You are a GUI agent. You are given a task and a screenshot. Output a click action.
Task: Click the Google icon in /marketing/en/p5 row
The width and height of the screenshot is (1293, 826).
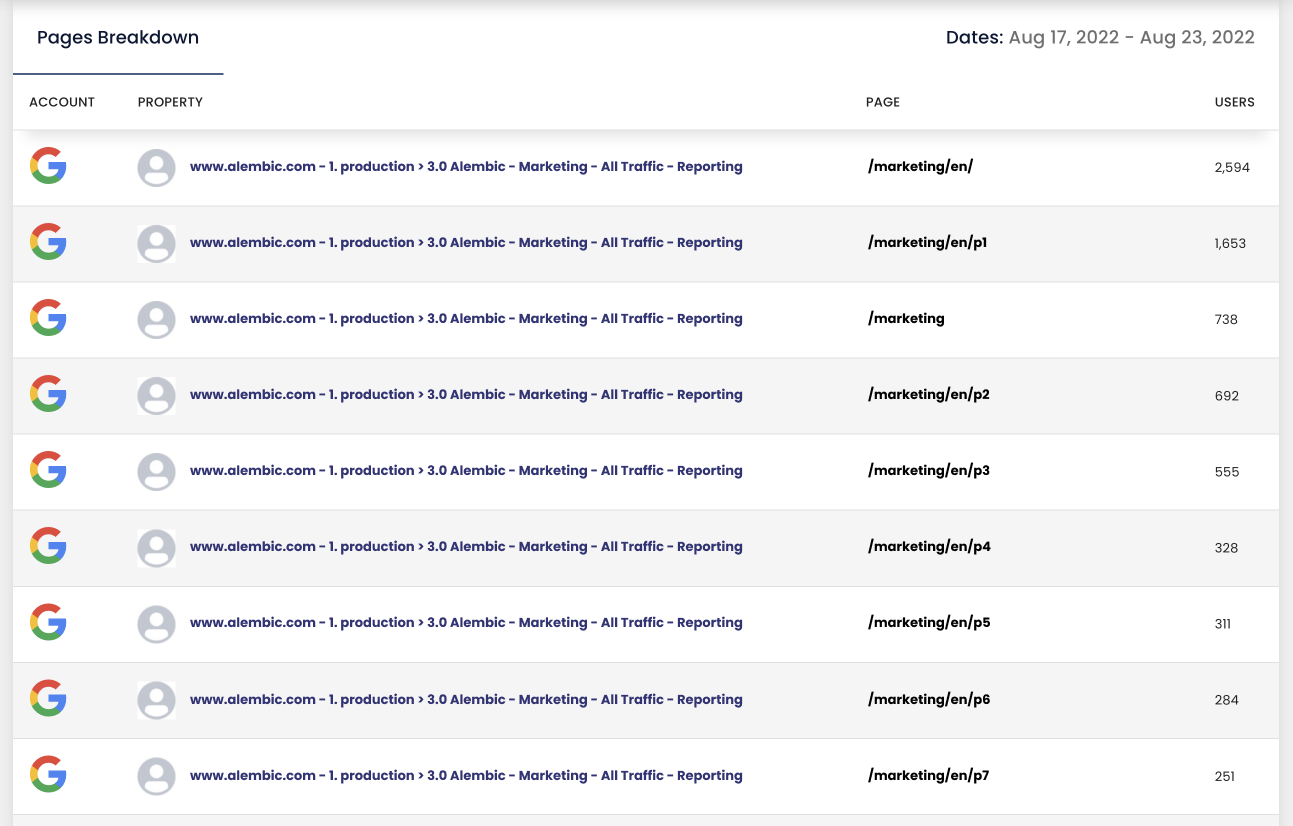[48, 622]
